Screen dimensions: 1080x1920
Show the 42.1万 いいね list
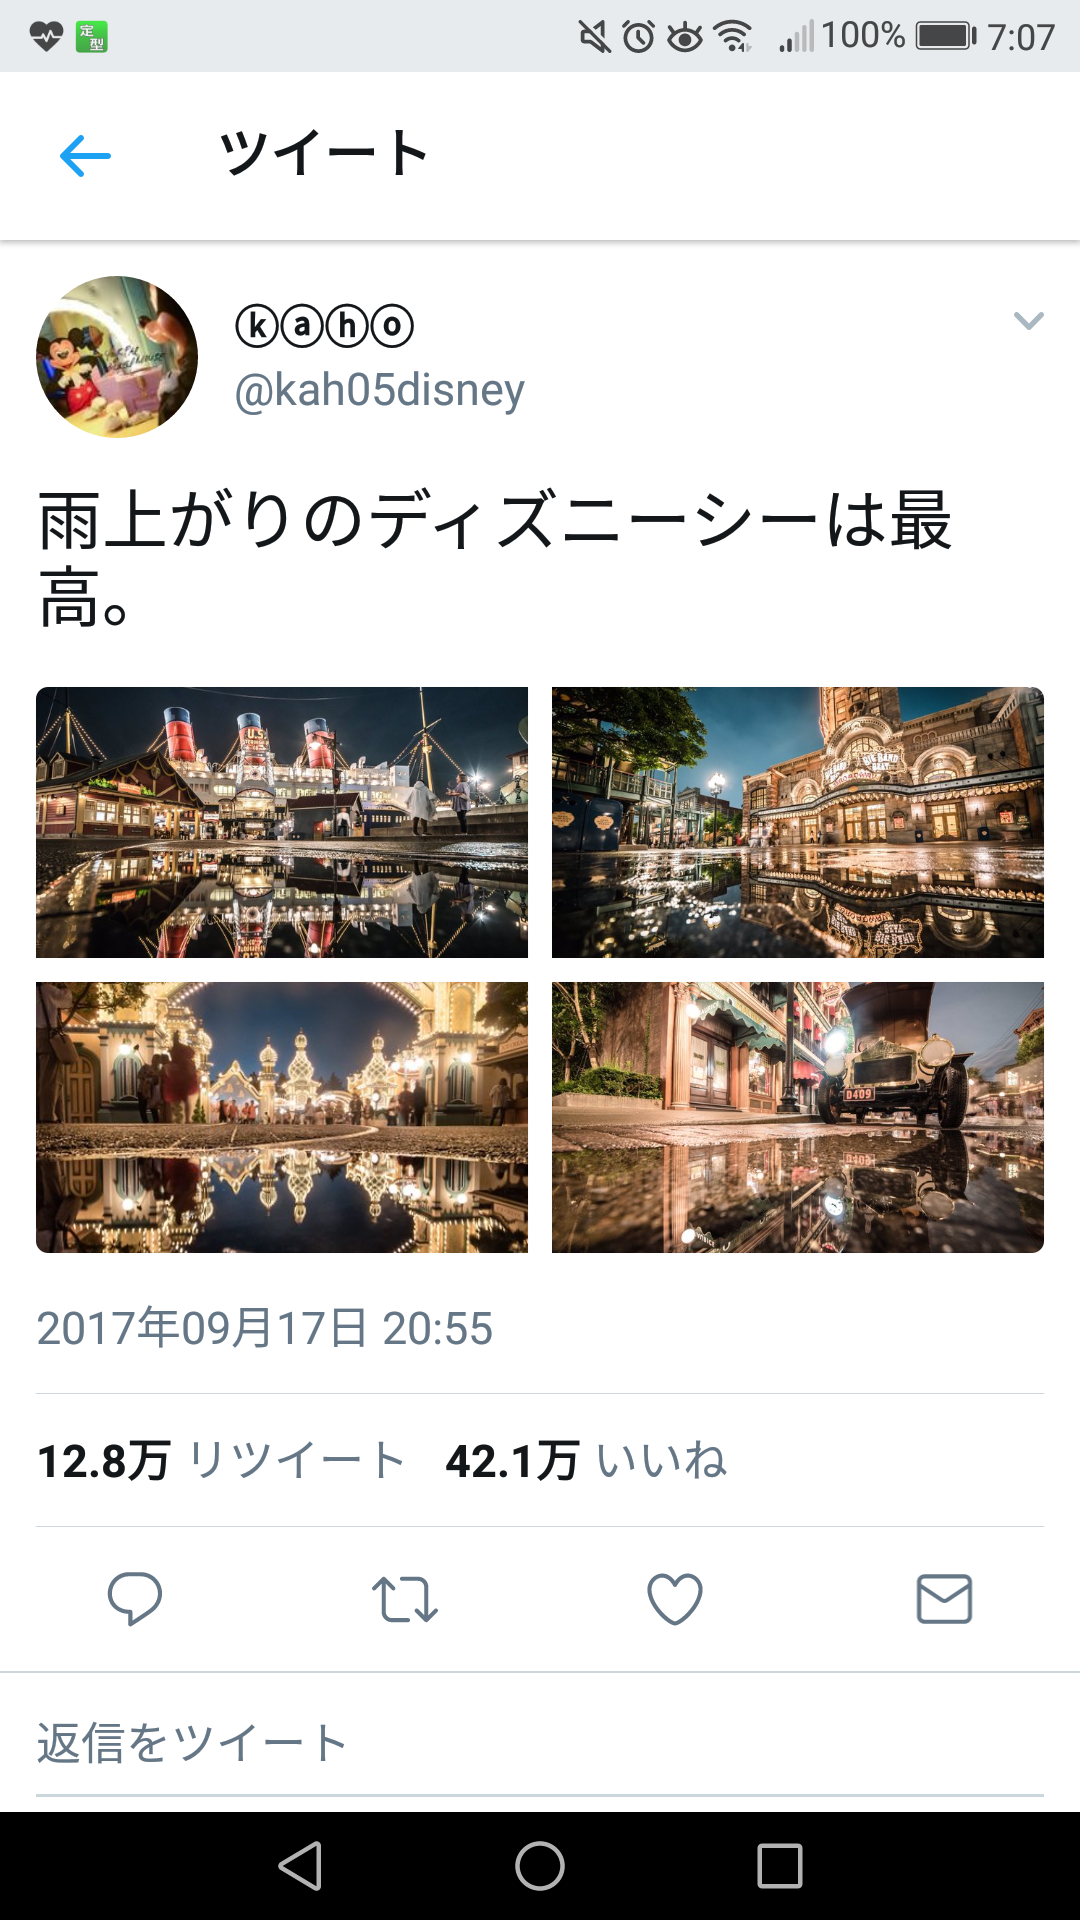pos(586,1461)
